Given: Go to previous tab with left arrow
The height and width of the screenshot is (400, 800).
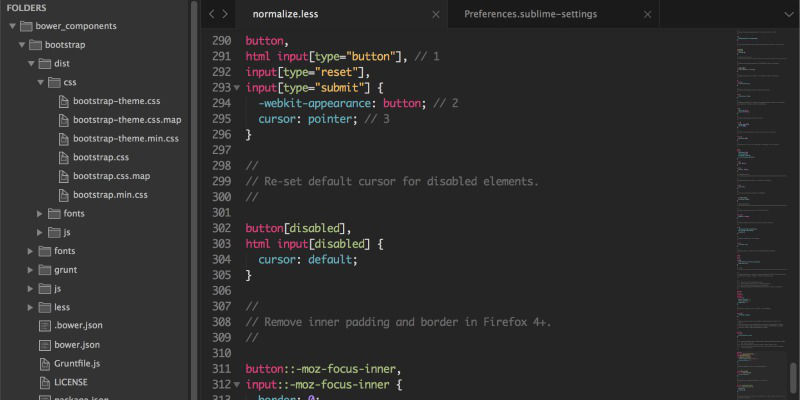Looking at the screenshot, I should click(x=212, y=14).
